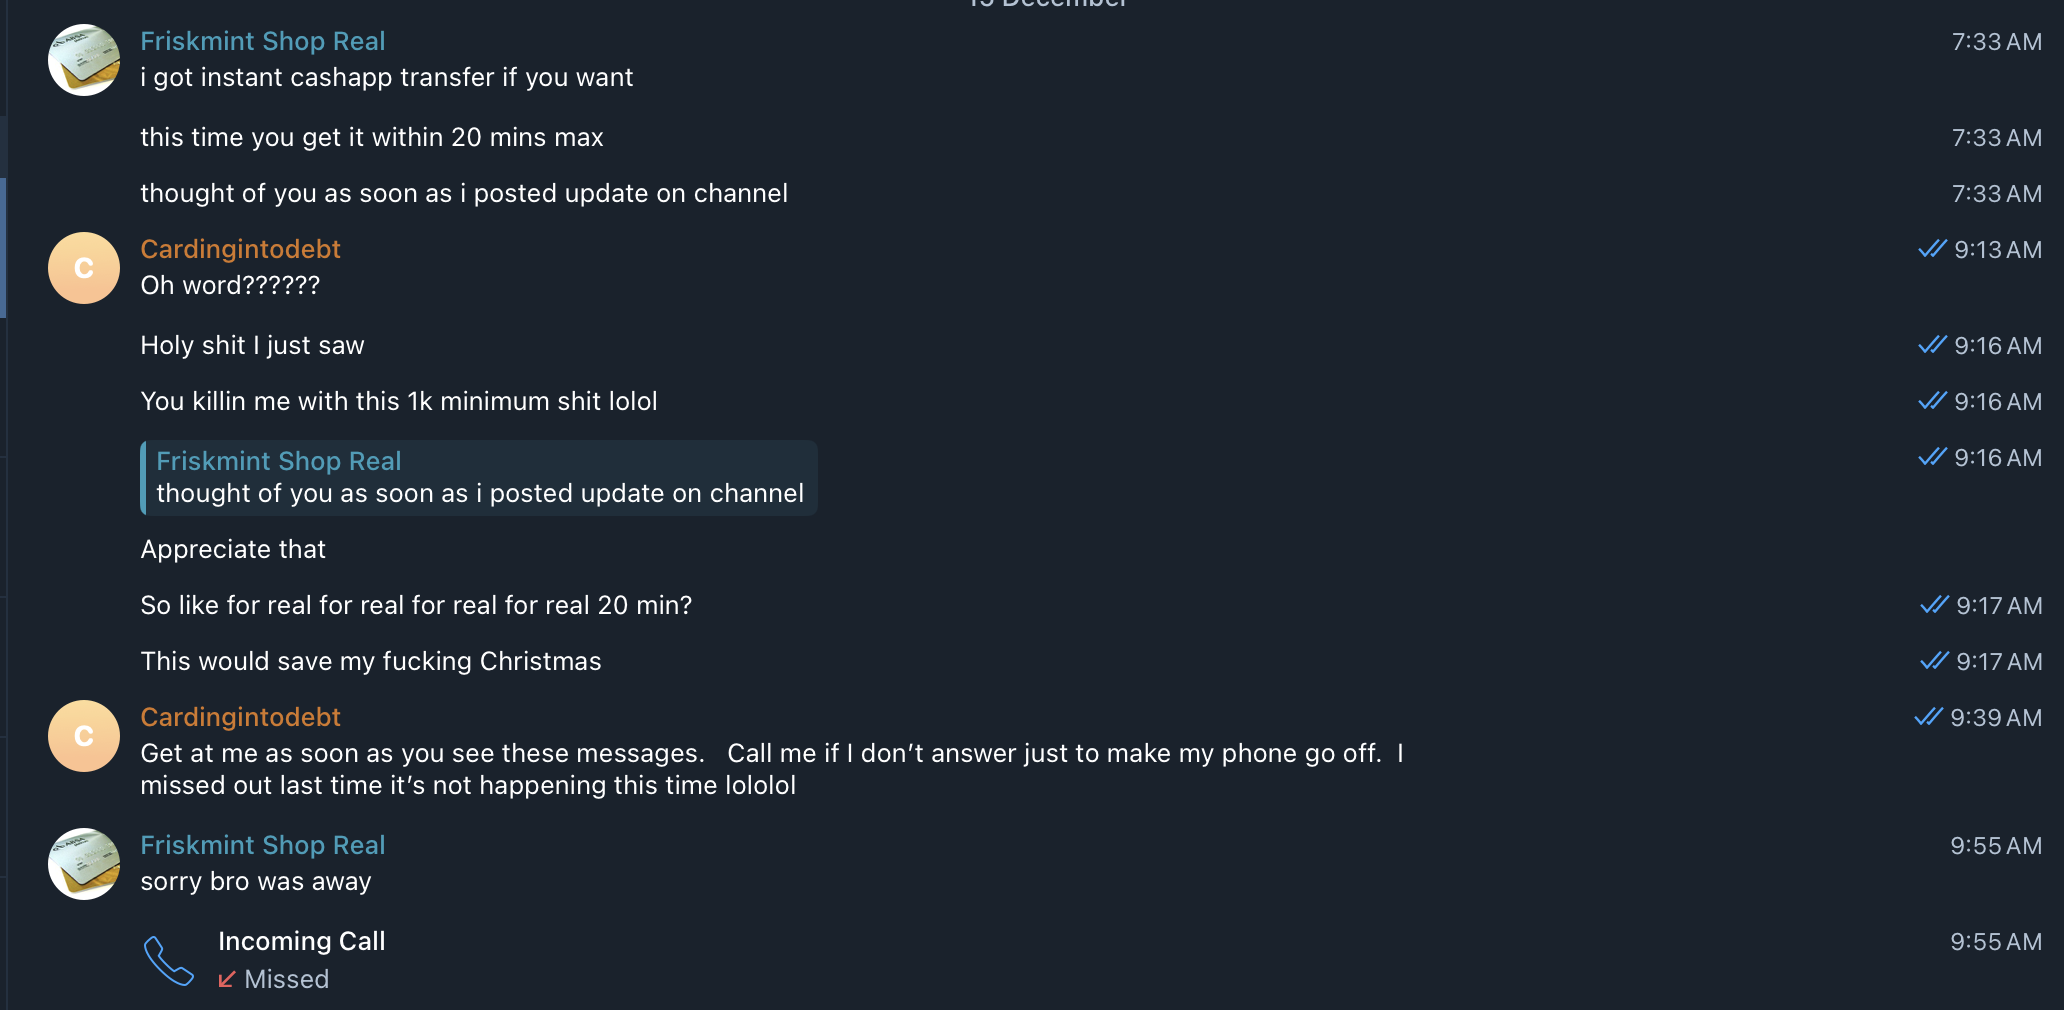Open Friskmint avatar beside cashapp transfer message
Viewport: 2064px width, 1010px height.
pyautogui.click(x=84, y=60)
